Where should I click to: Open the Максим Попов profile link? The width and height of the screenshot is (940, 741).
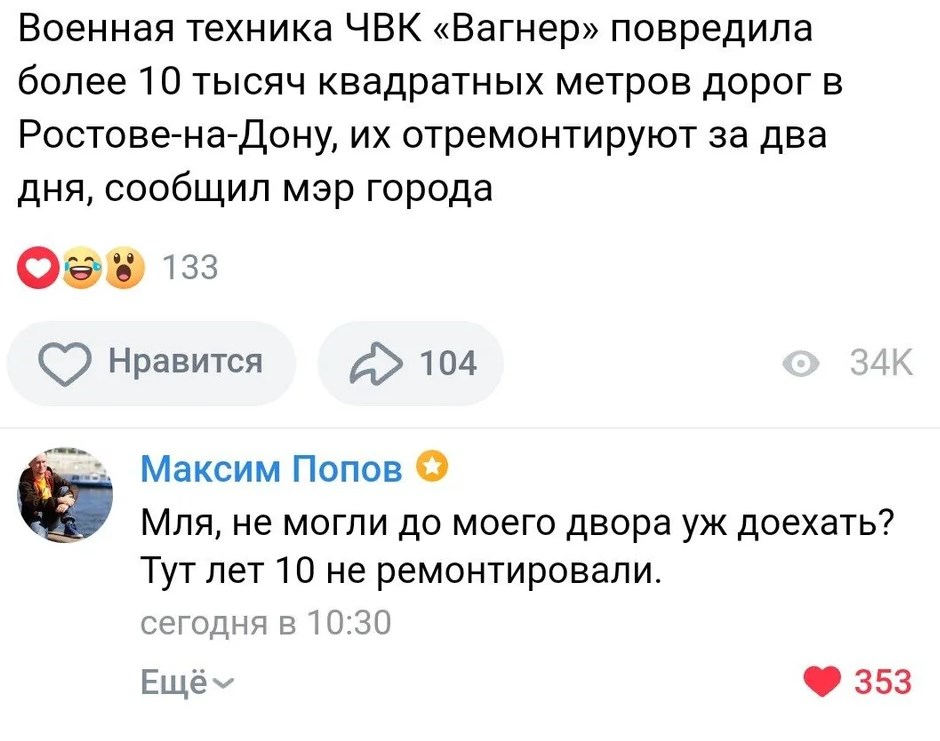point(271,469)
